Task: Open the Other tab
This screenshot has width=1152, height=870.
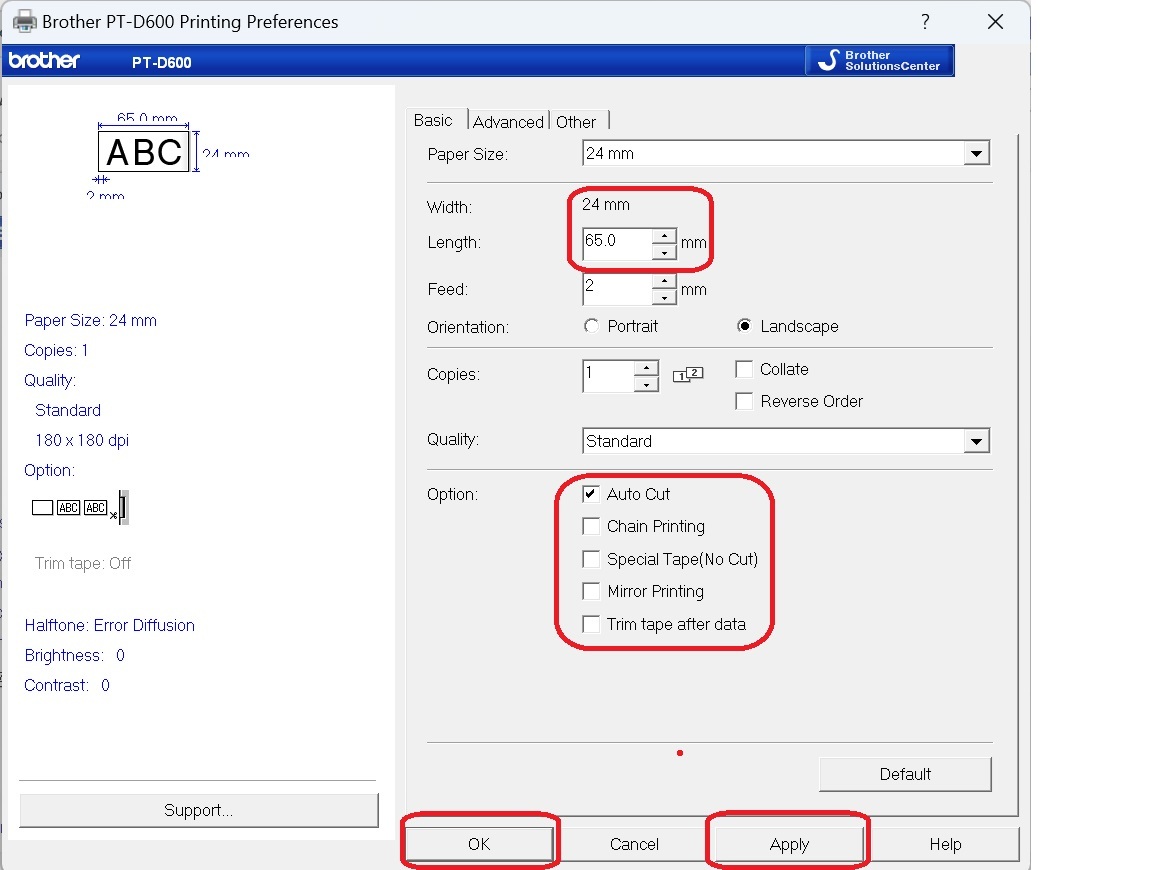Action: point(576,122)
